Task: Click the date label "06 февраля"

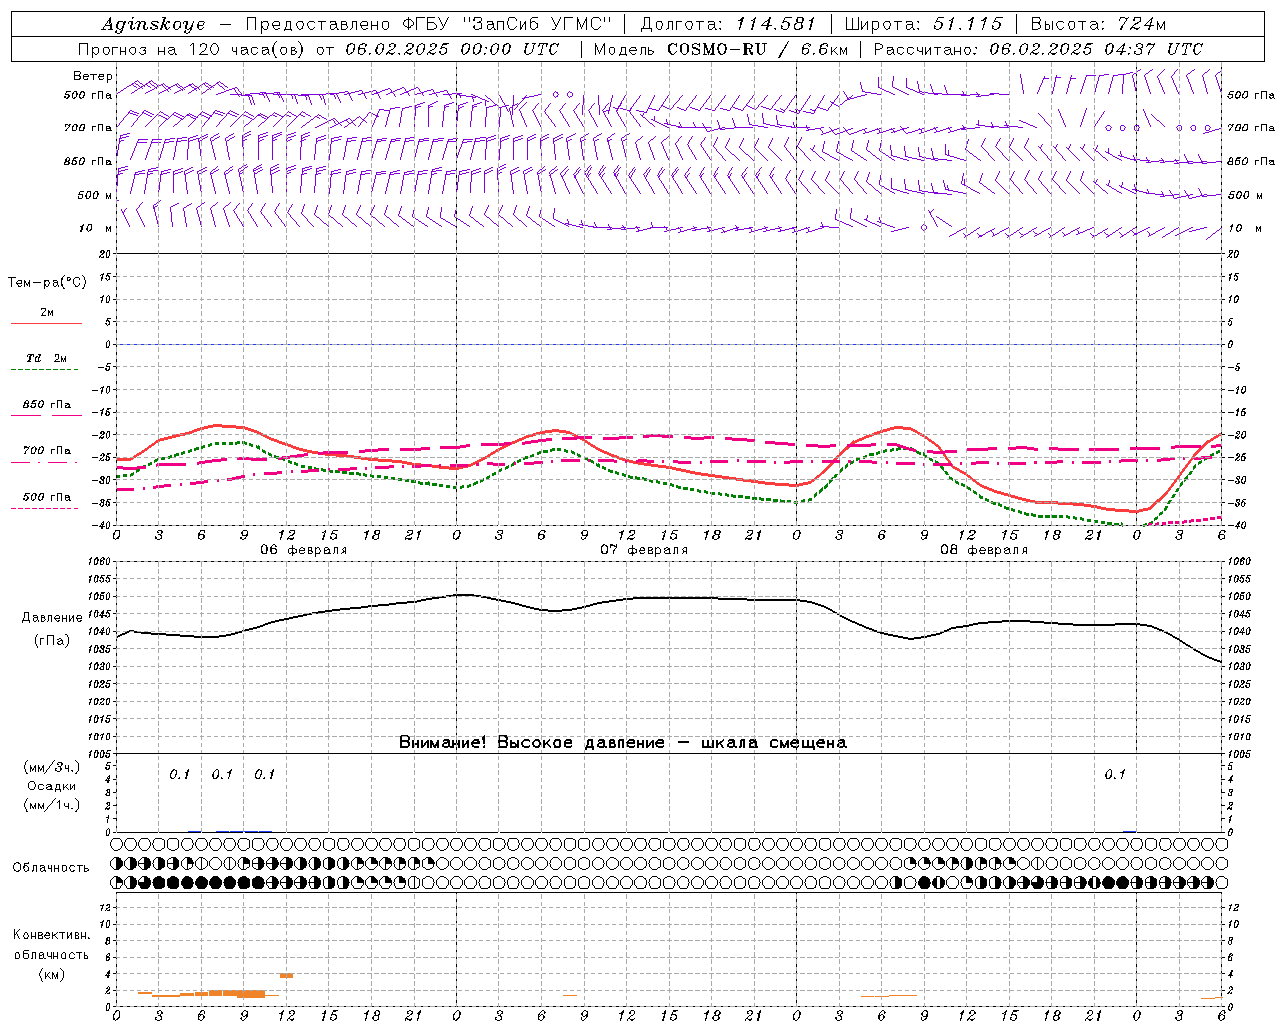Action: tap(304, 550)
